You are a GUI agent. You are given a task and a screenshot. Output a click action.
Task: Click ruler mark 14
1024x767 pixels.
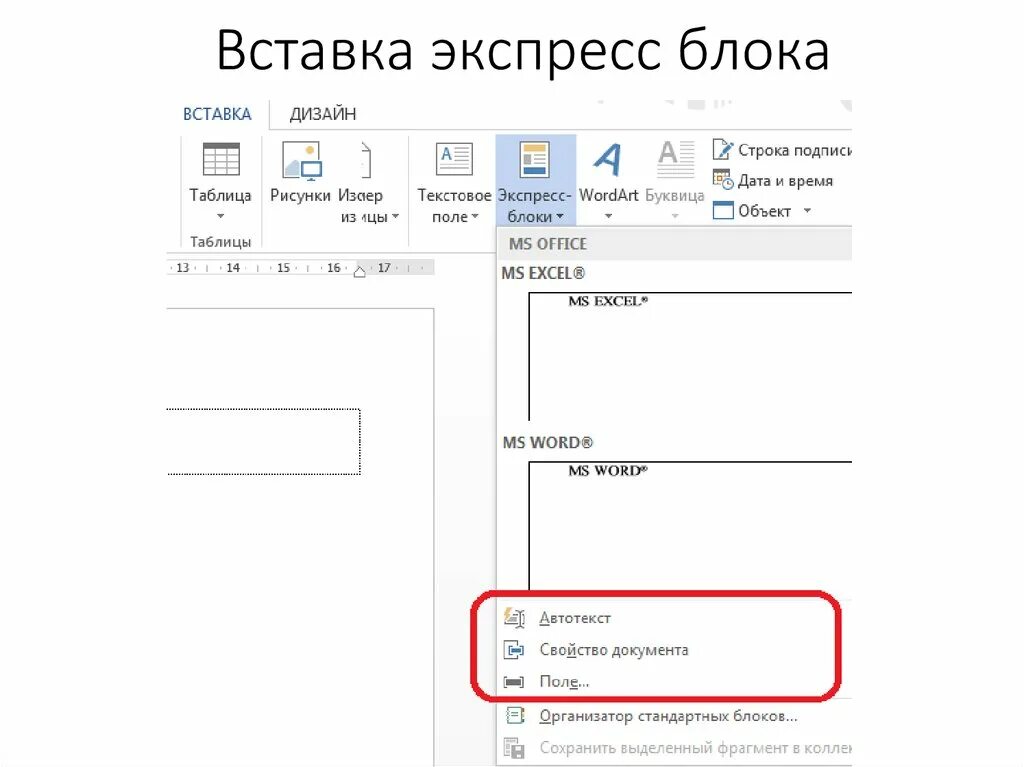tap(233, 268)
